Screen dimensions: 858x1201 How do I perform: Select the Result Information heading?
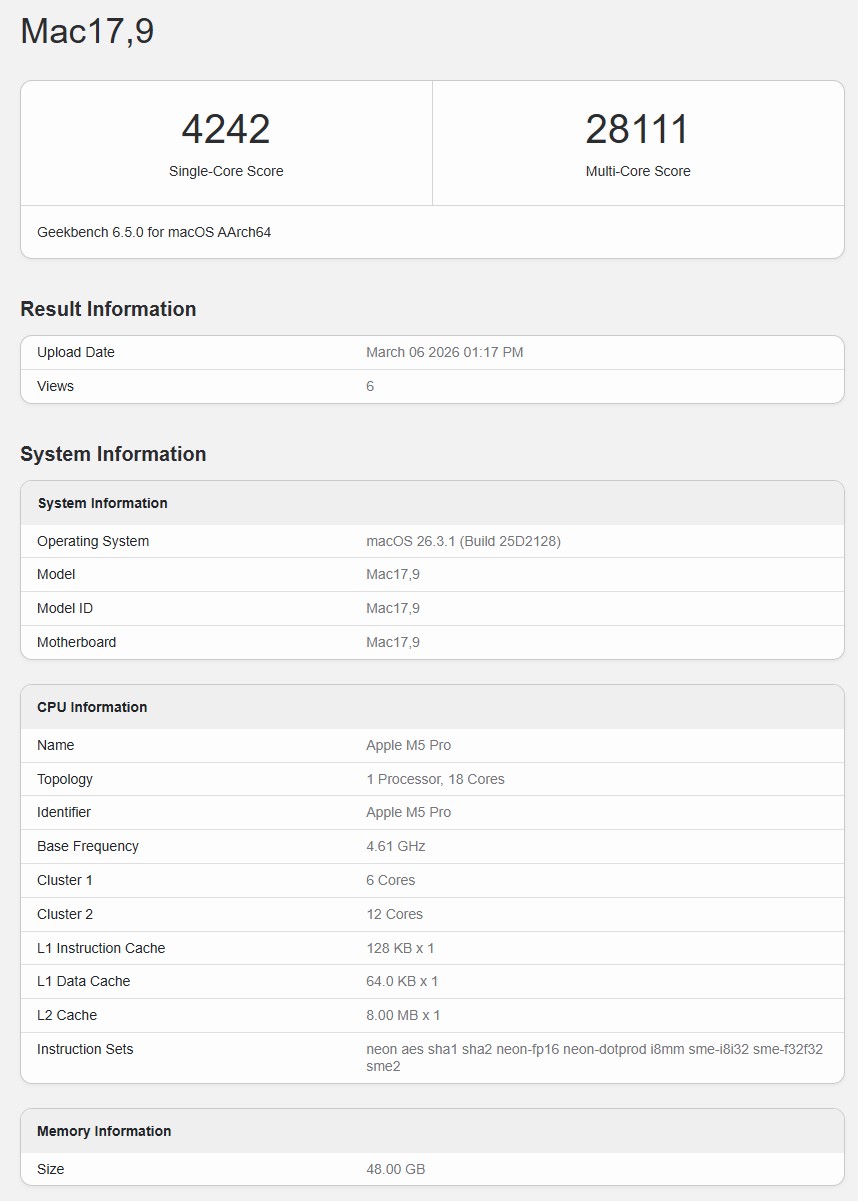108,309
